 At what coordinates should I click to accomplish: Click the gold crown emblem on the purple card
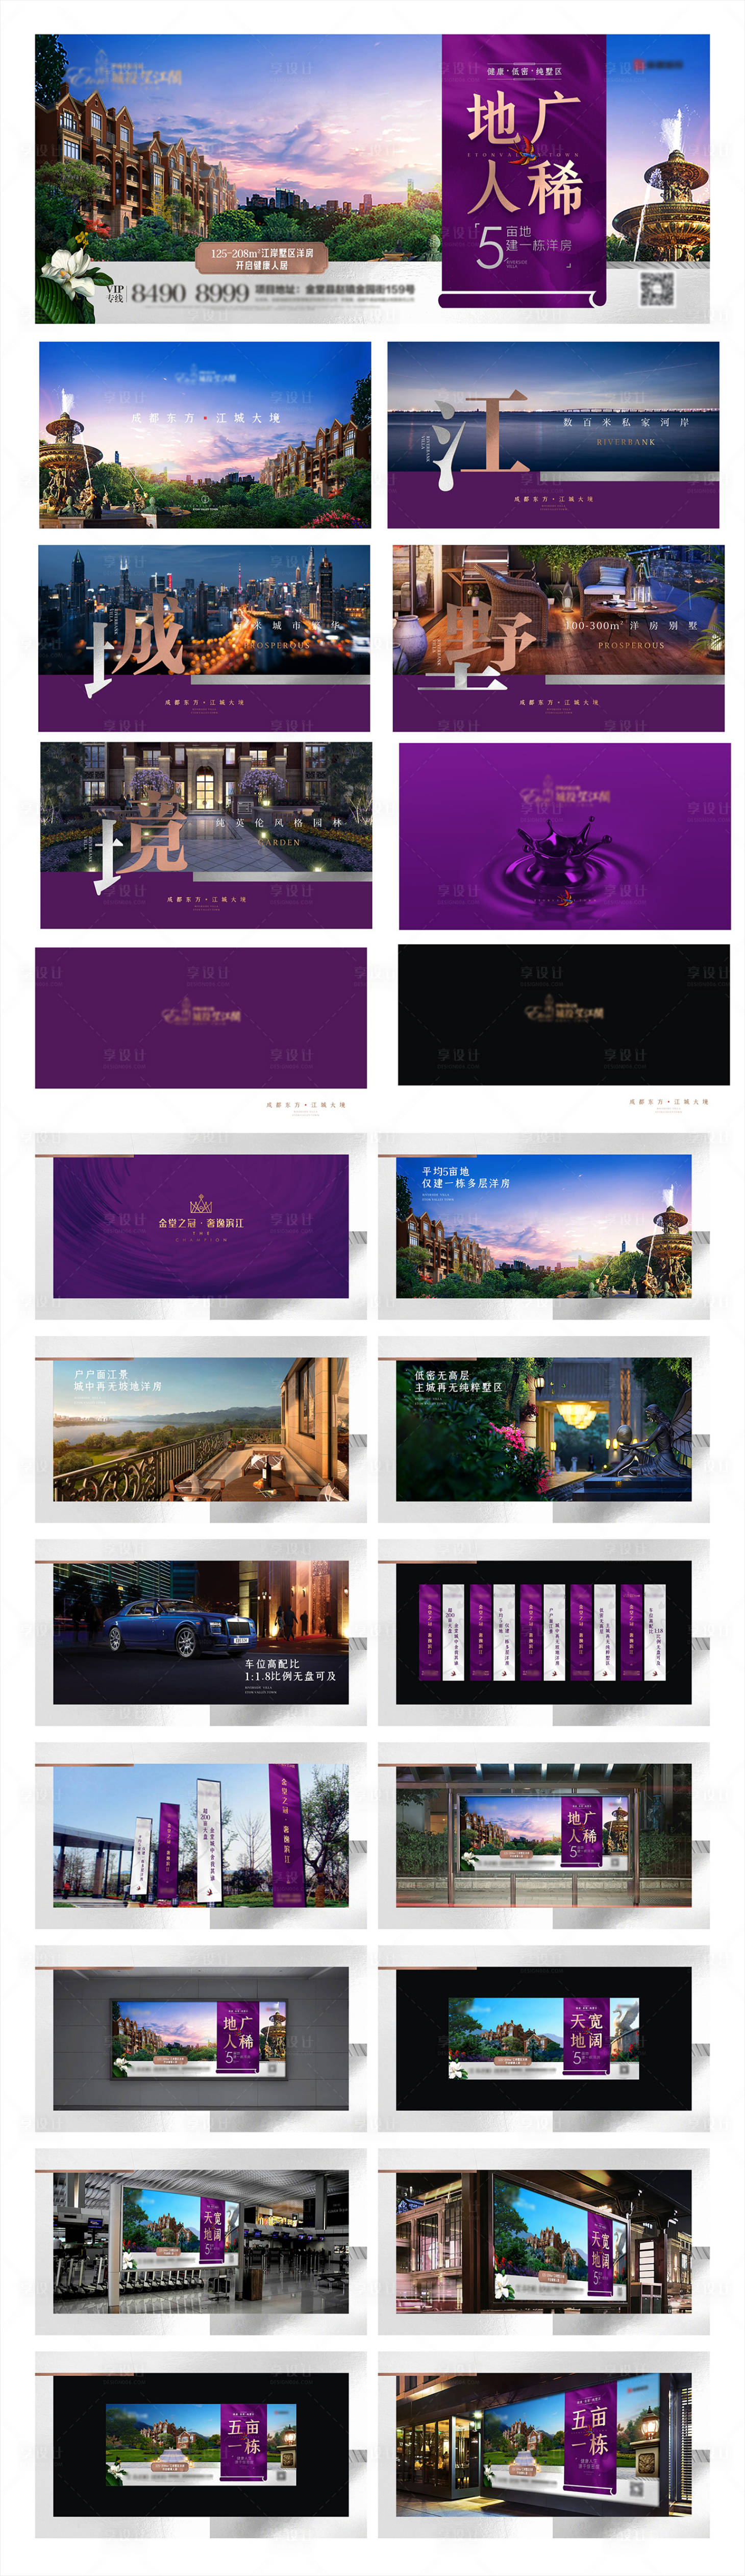[201, 1205]
